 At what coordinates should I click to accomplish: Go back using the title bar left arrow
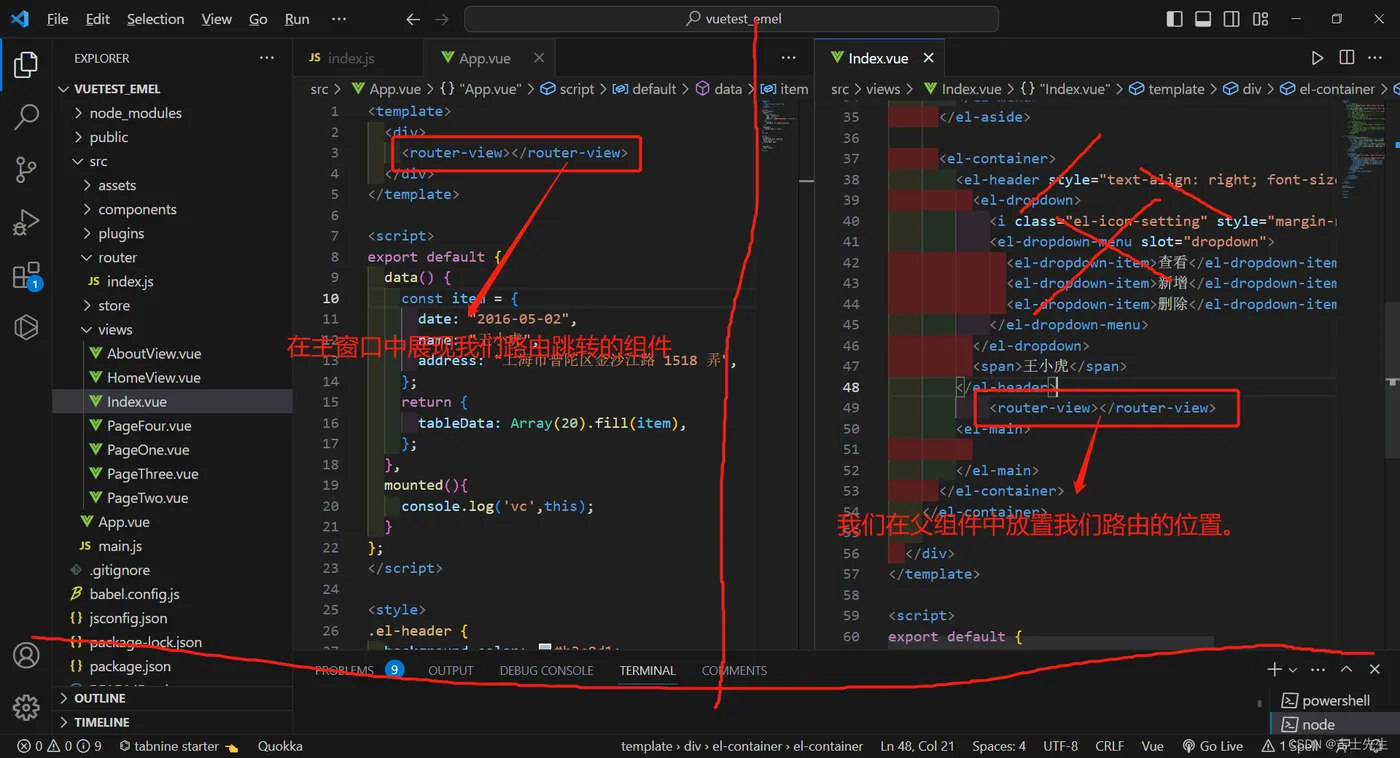(x=414, y=19)
